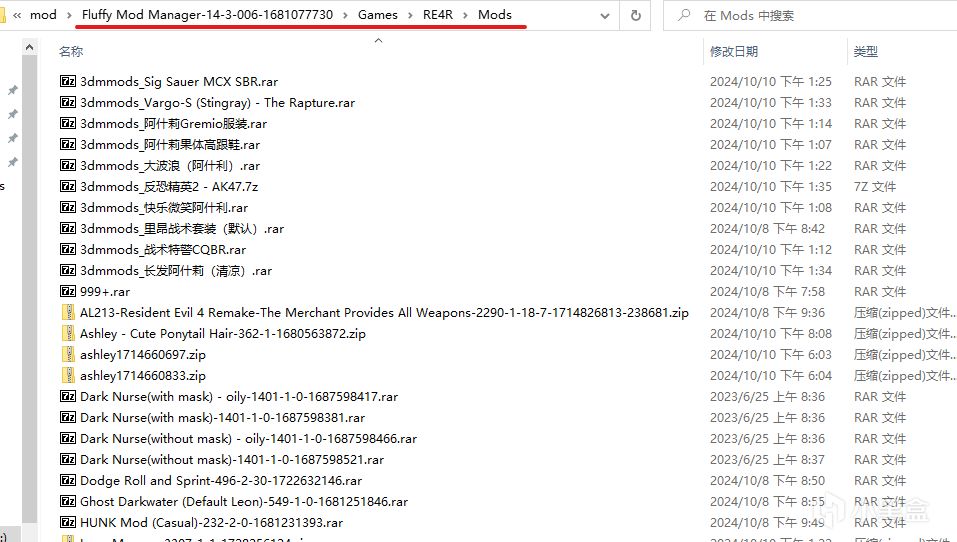Open the address bar history dropdown
The image size is (957, 542).
(605, 15)
